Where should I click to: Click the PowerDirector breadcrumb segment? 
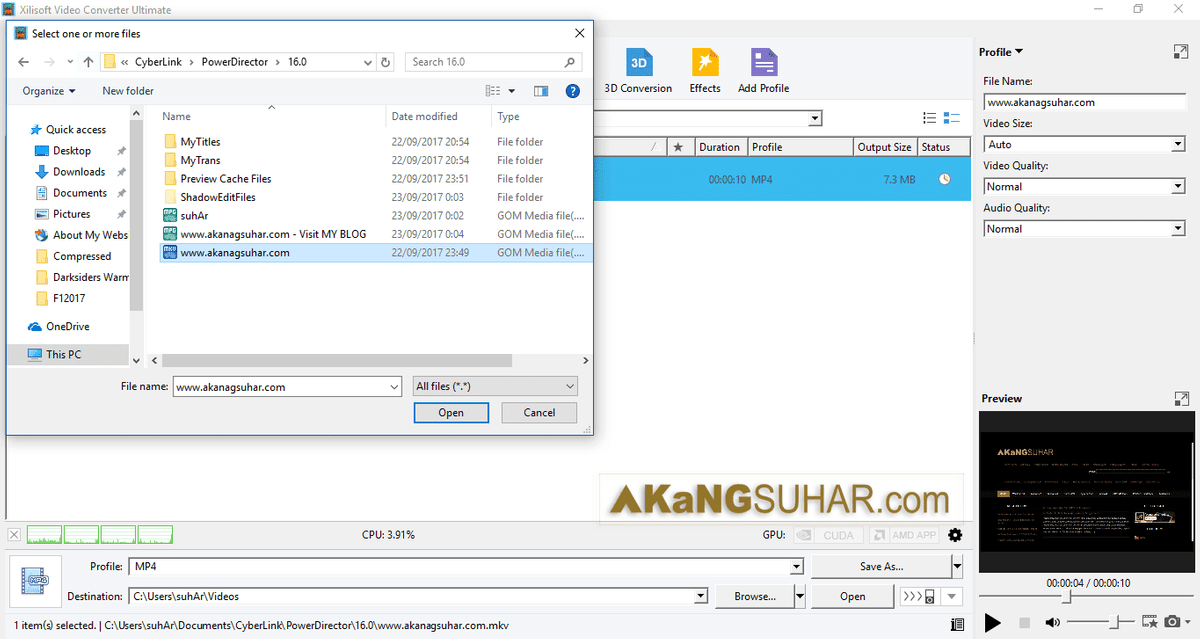[235, 62]
